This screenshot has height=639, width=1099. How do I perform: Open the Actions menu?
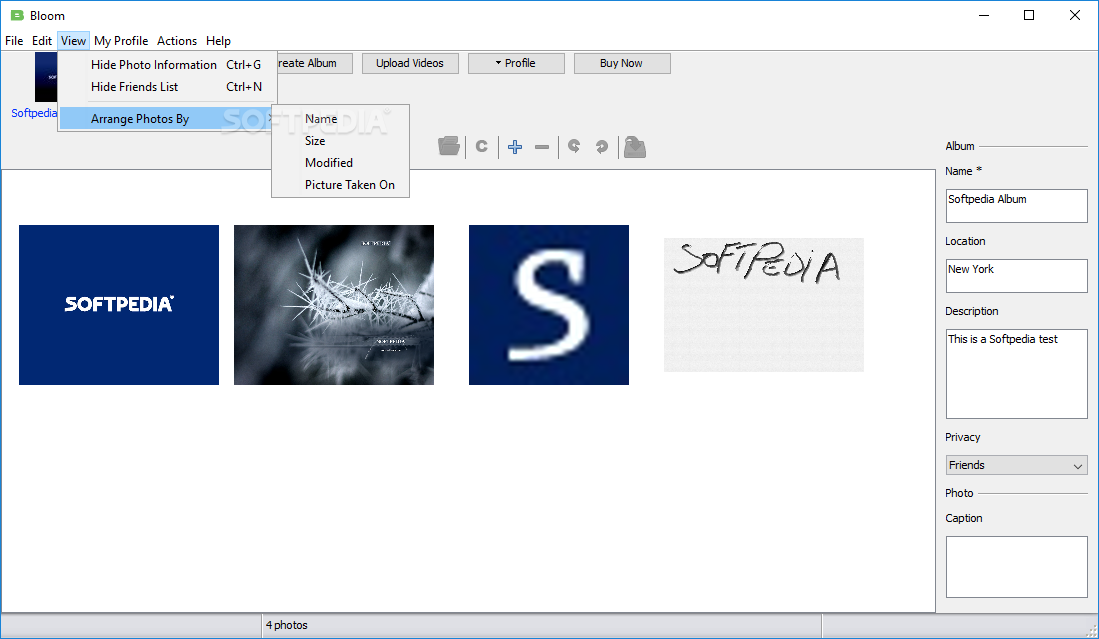pos(177,41)
